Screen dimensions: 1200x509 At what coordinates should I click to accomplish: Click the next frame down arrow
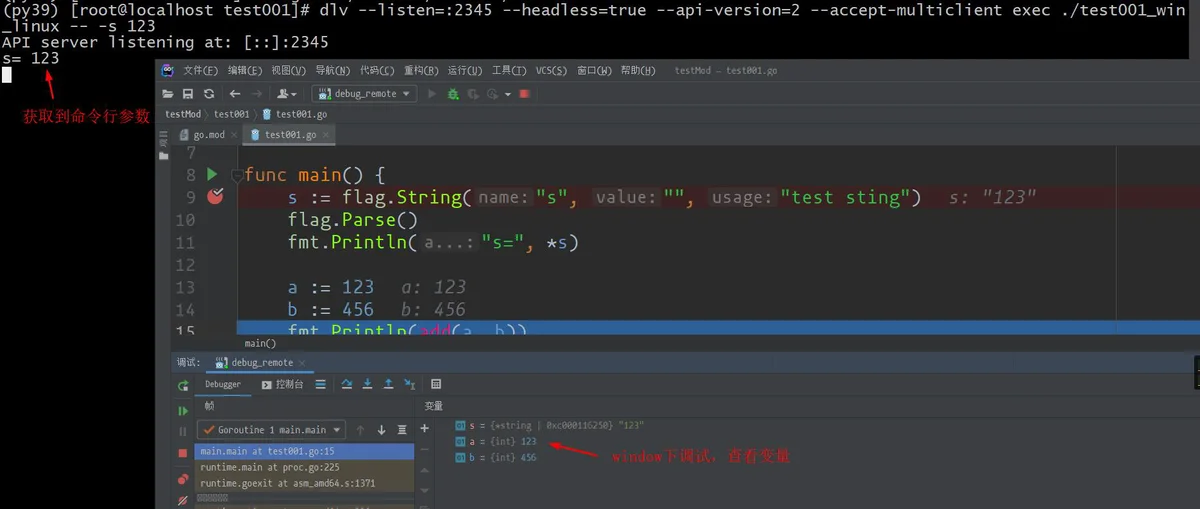pos(381,430)
